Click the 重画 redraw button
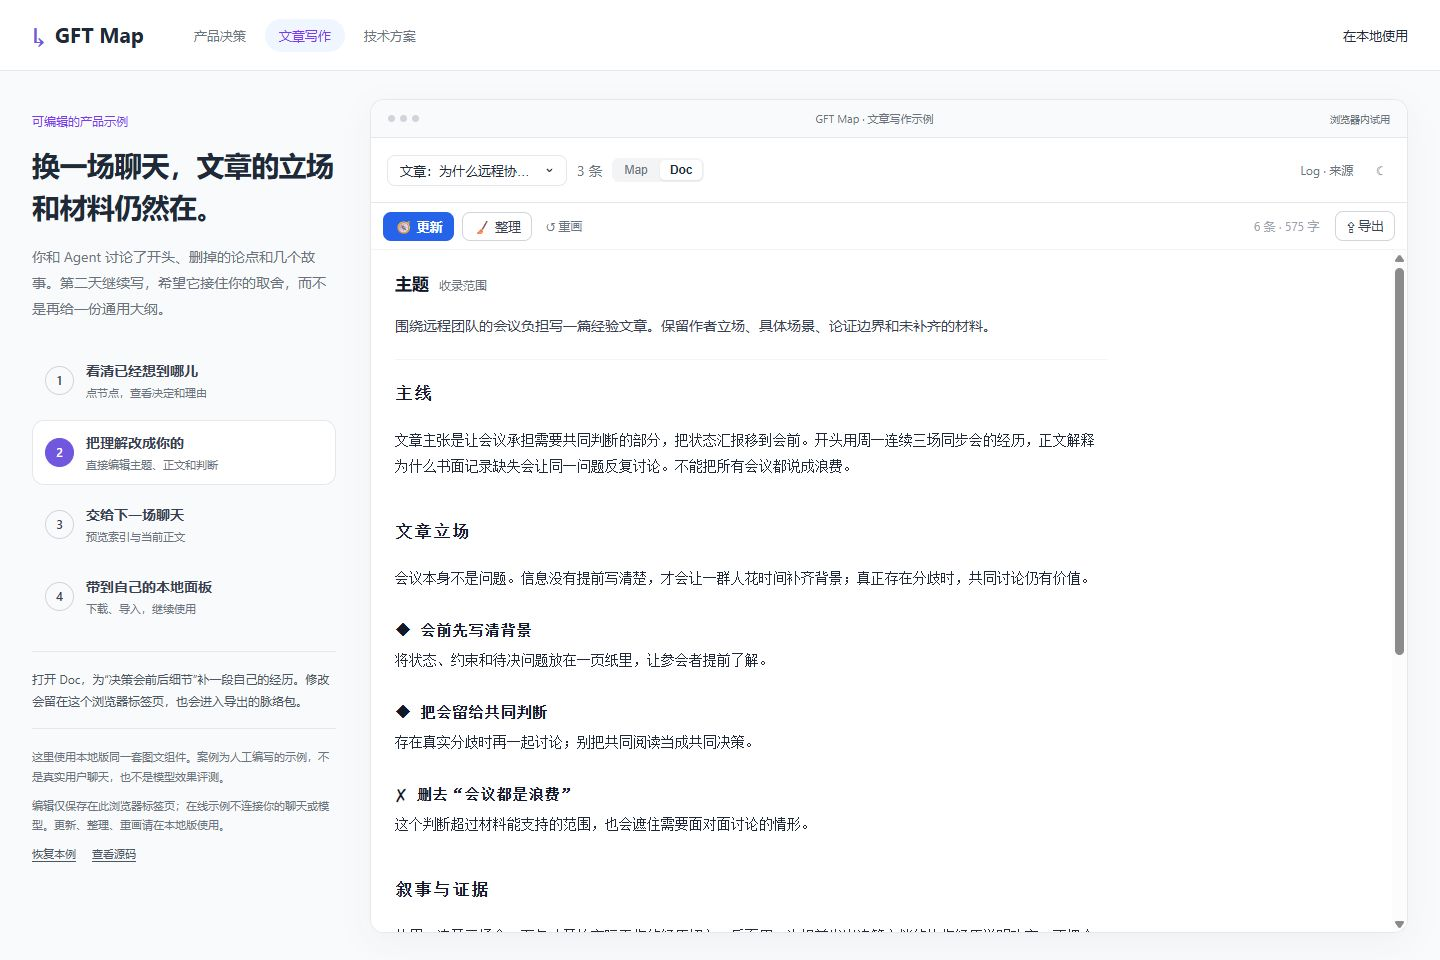1440x960 pixels. [564, 227]
